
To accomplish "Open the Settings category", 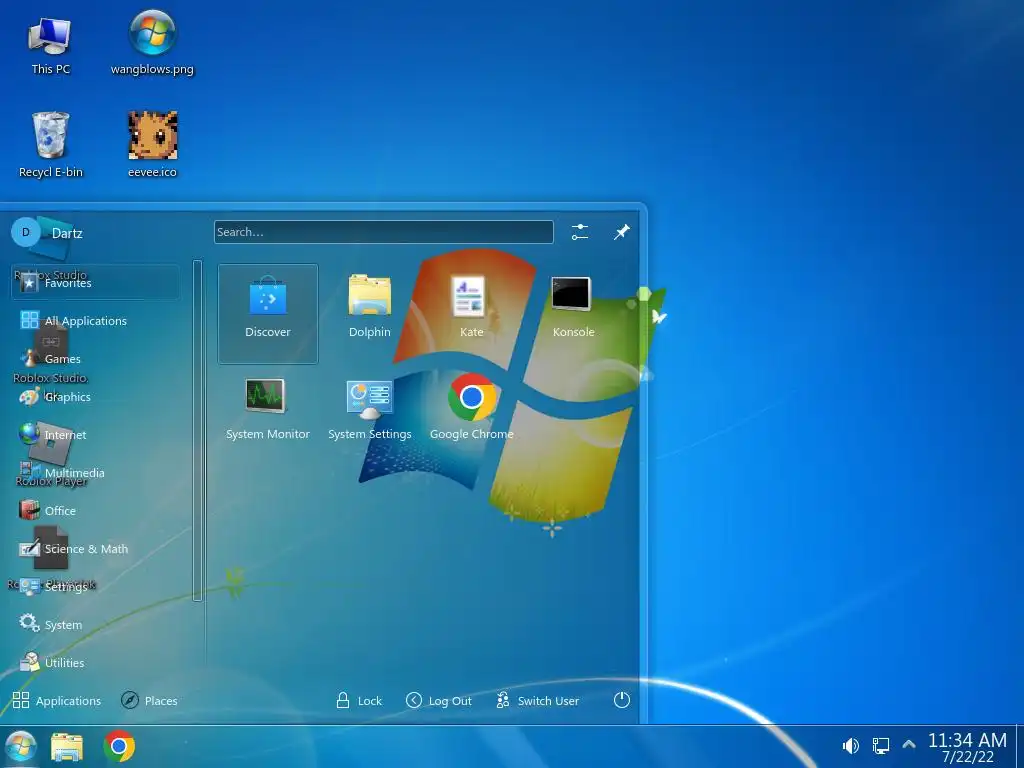I will tap(95, 586).
